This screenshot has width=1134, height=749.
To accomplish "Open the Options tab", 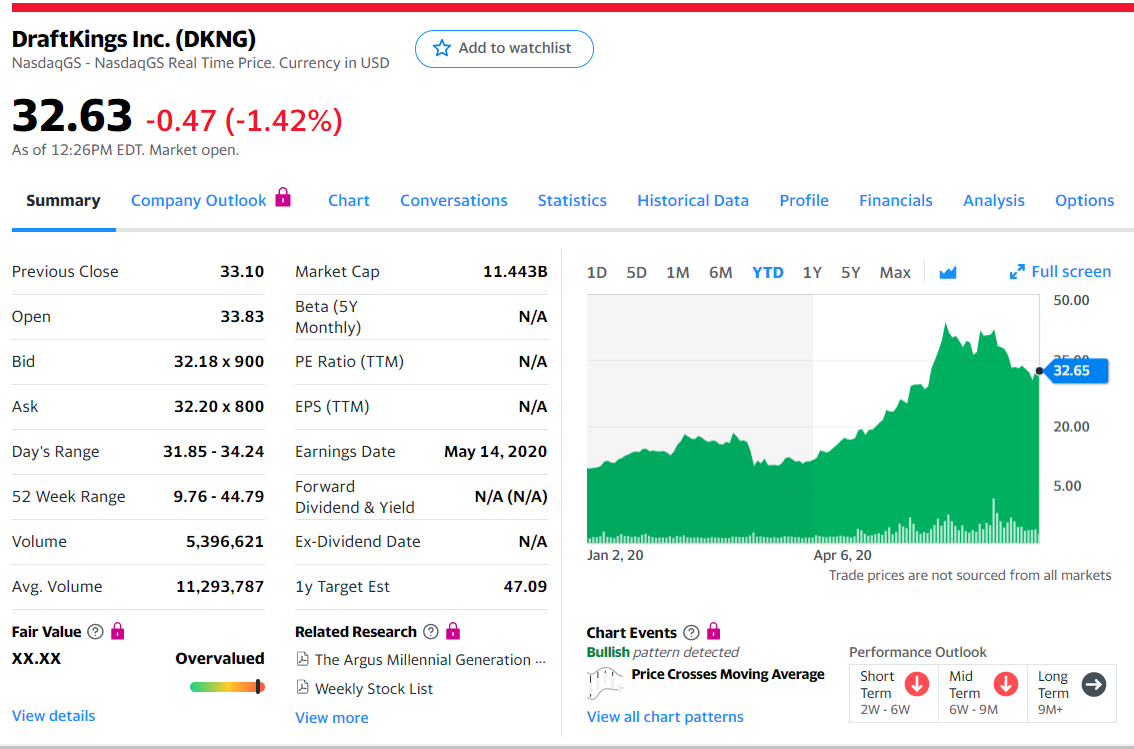I will (1084, 201).
